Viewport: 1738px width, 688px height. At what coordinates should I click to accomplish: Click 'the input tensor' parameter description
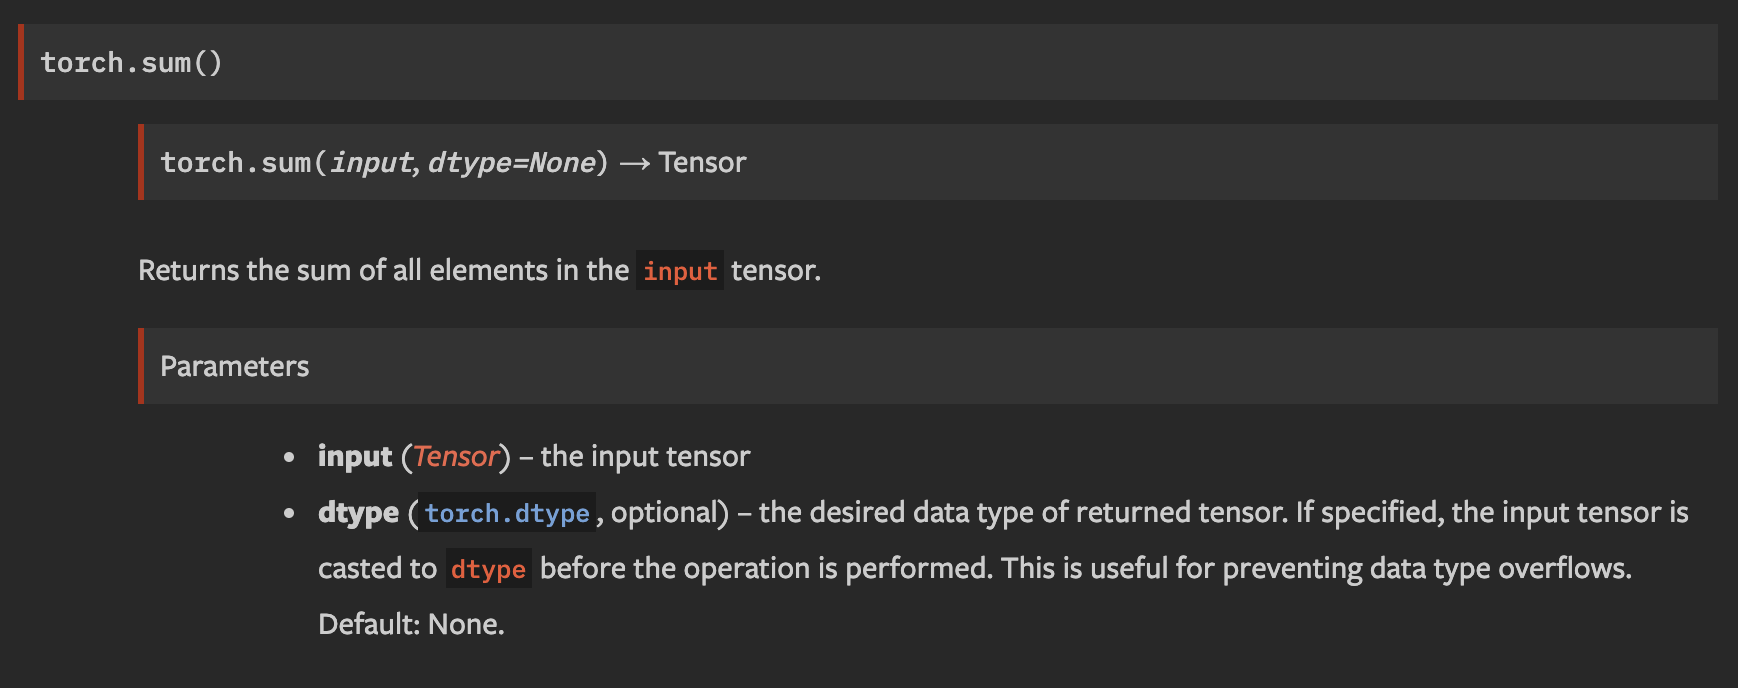click(645, 457)
